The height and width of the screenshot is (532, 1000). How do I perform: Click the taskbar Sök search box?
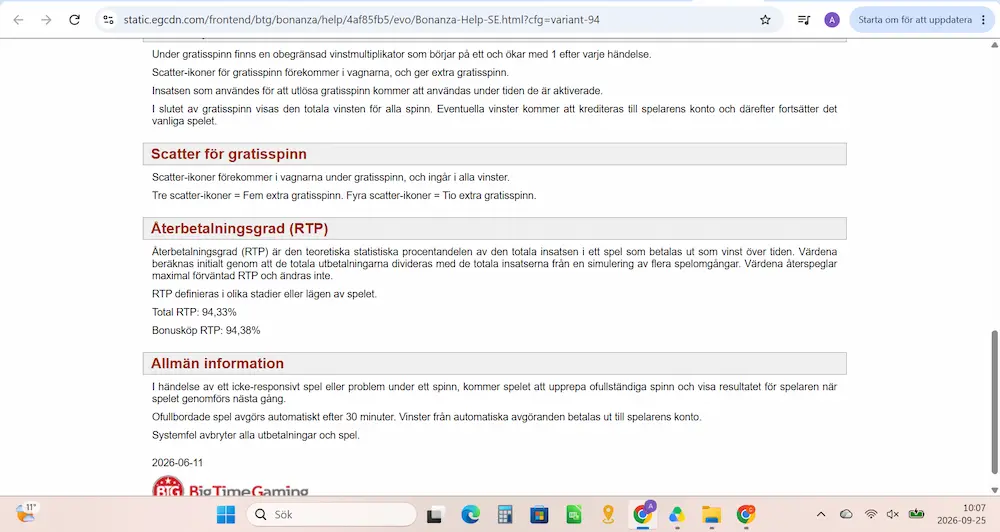[x=331, y=514]
